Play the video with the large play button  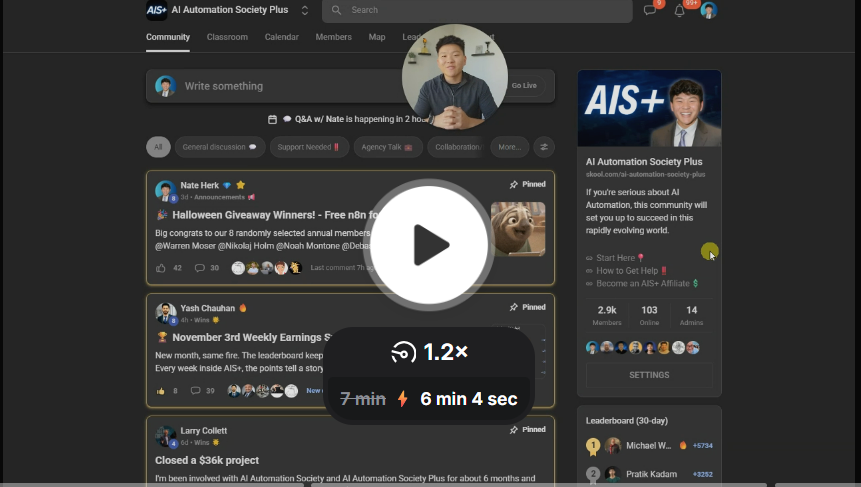430,244
